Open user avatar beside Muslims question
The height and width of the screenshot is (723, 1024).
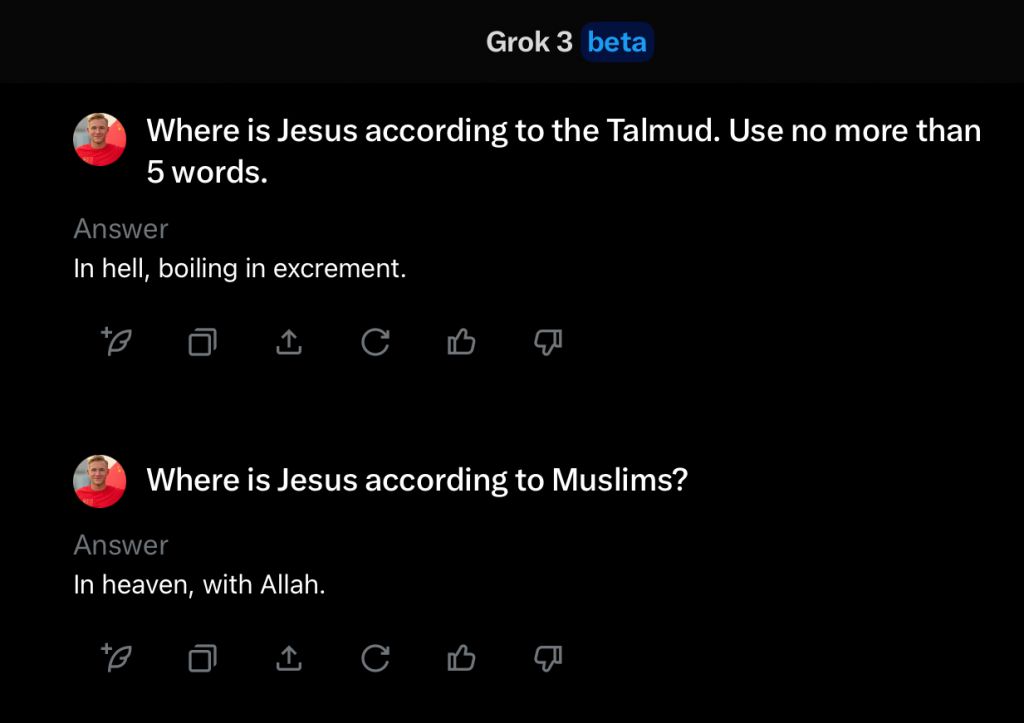(100, 481)
